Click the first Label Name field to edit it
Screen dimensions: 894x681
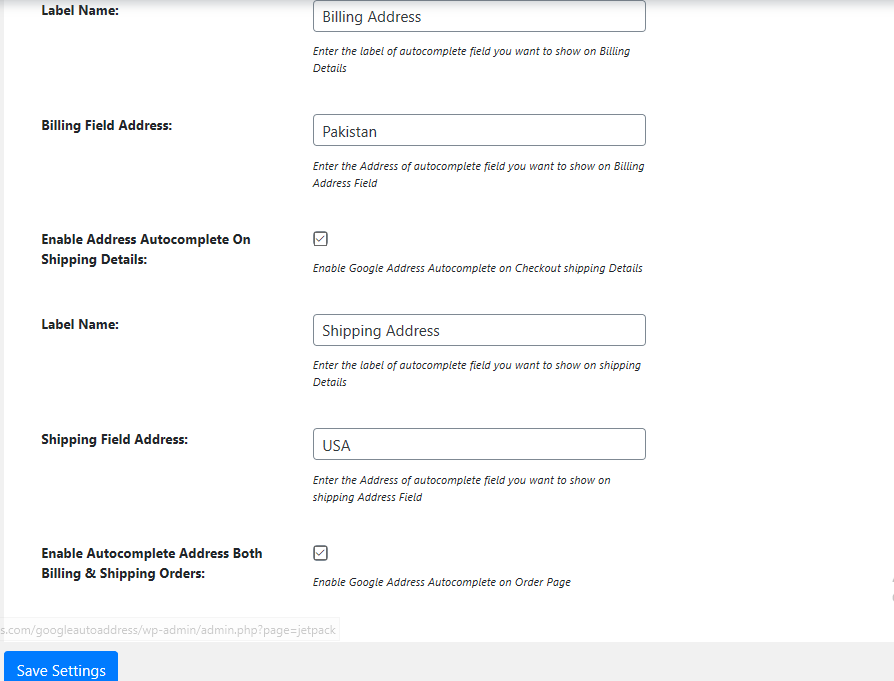click(x=478, y=16)
